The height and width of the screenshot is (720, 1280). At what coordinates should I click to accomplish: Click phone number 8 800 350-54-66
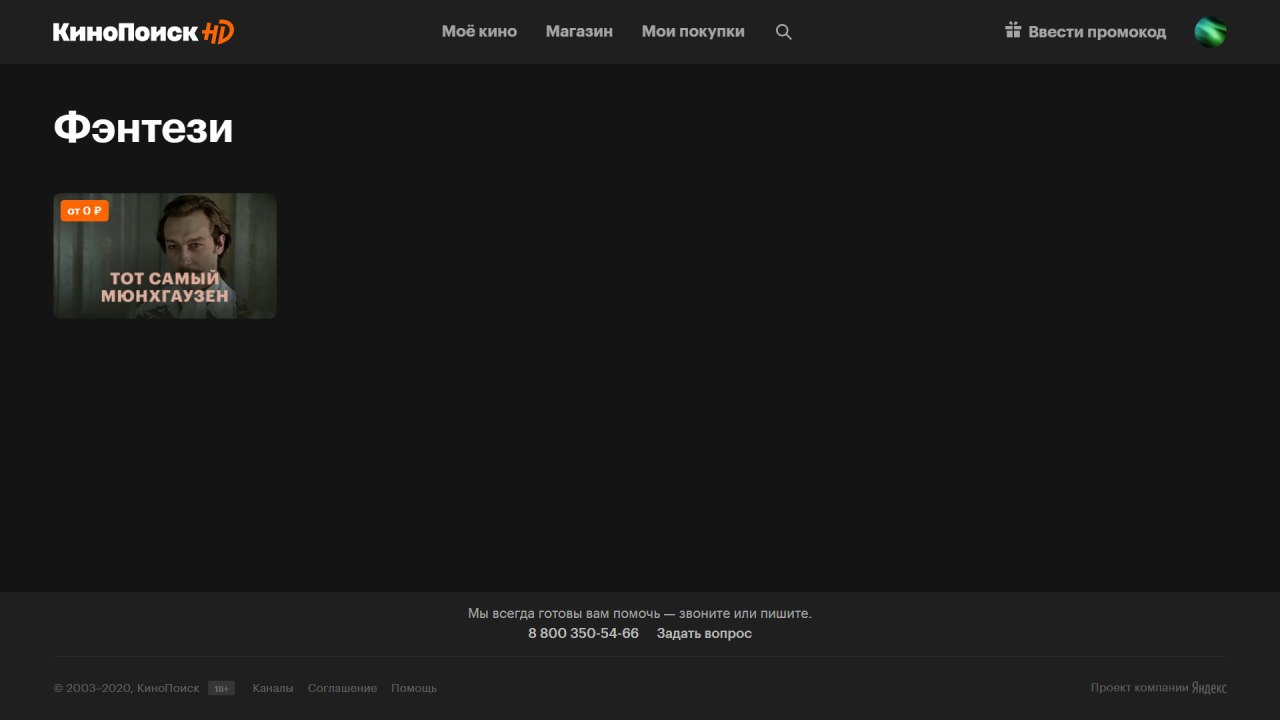(583, 634)
